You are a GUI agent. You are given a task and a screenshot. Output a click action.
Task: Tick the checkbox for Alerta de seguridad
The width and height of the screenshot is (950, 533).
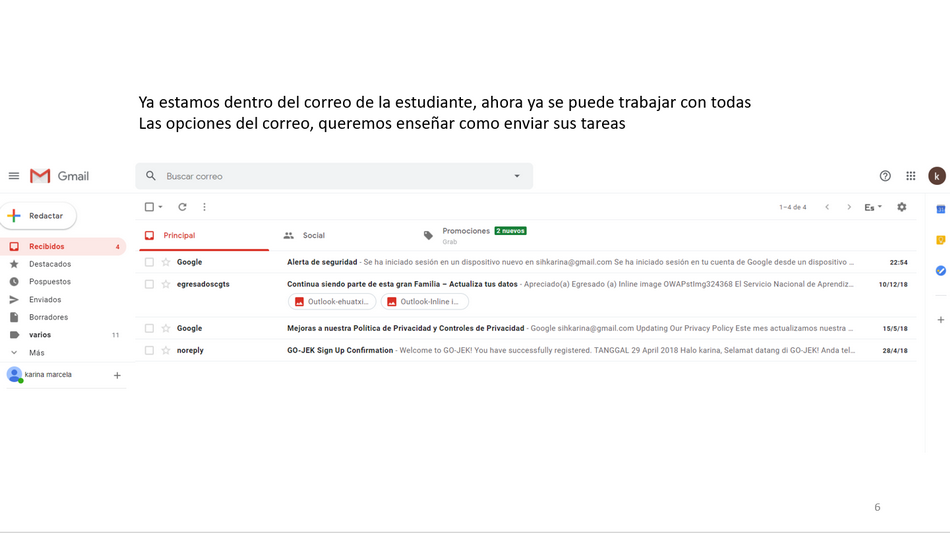(149, 262)
